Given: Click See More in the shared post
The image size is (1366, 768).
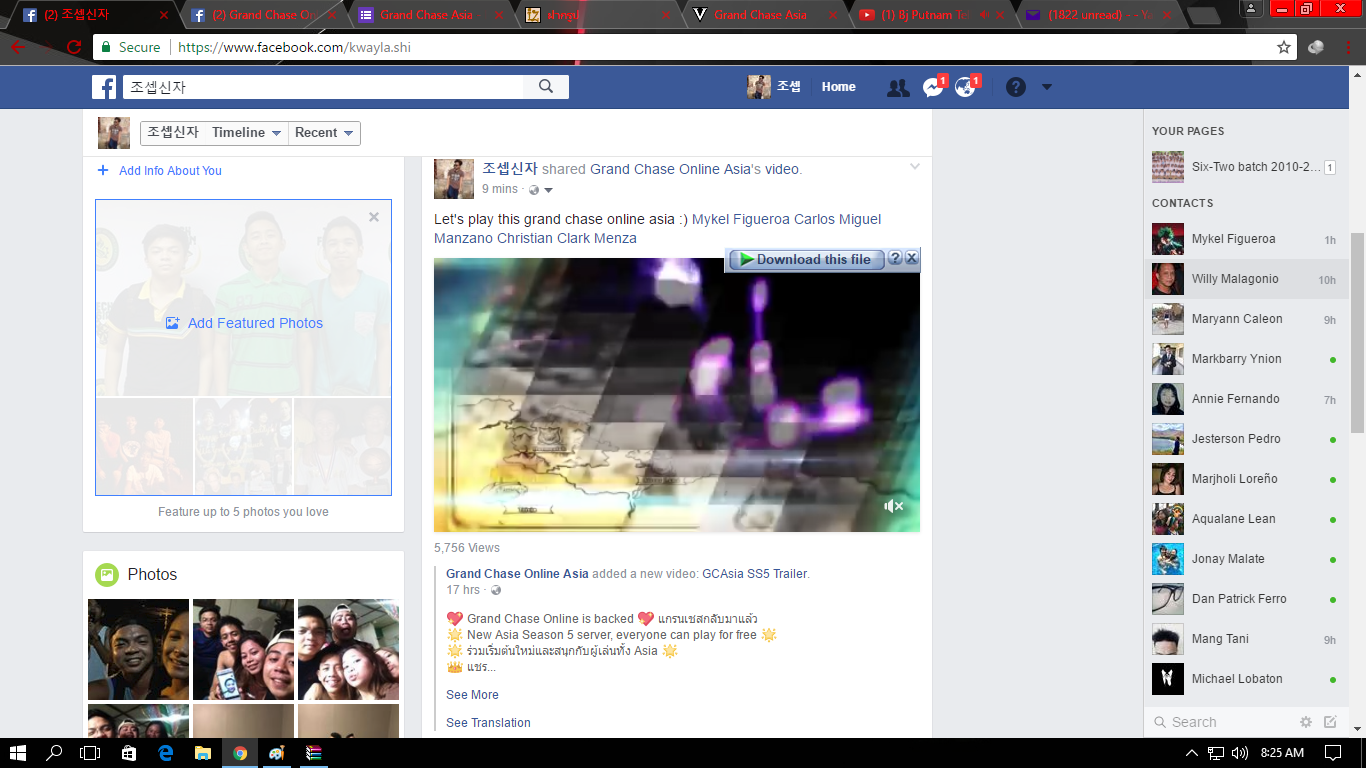Looking at the screenshot, I should 472,695.
